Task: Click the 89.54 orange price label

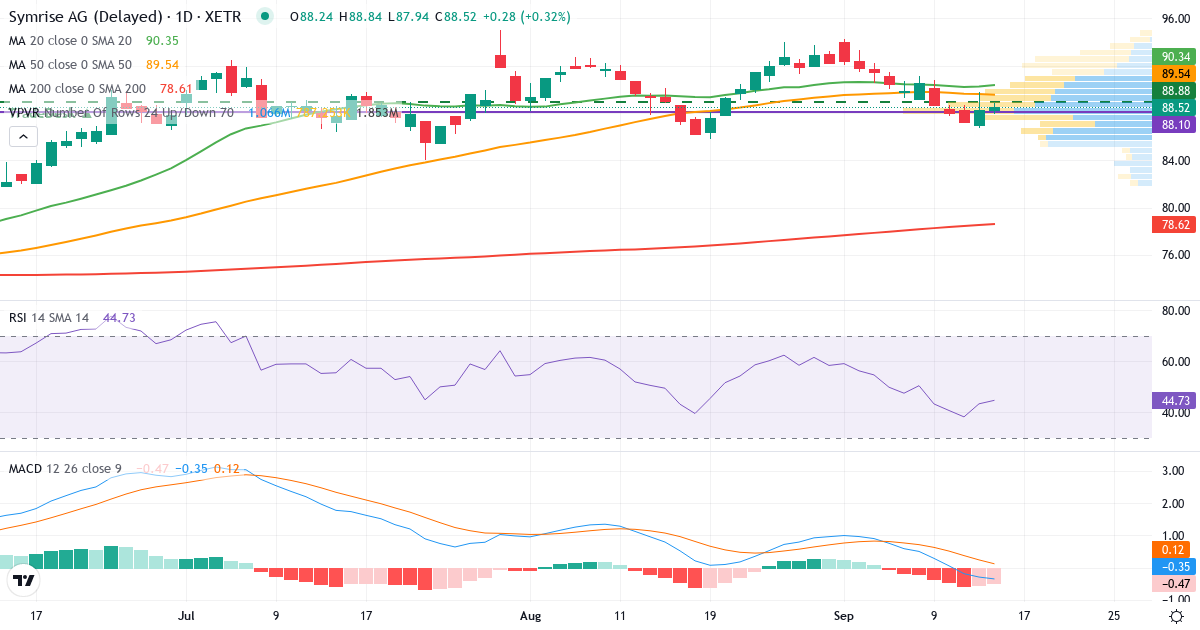Action: tap(1174, 74)
